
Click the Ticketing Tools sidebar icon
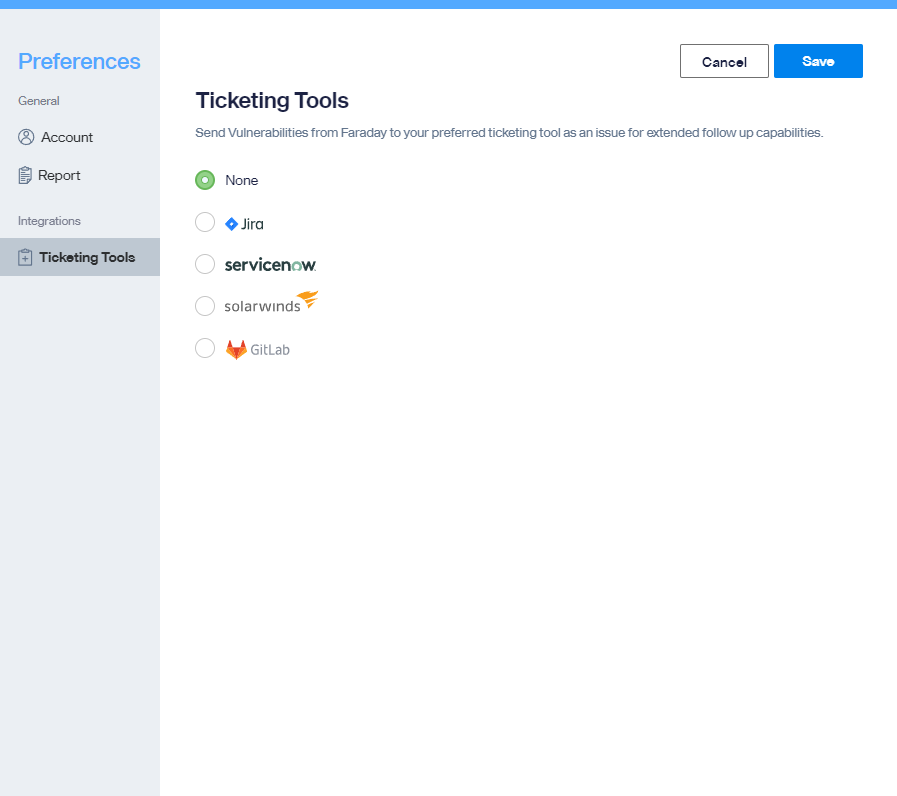click(25, 258)
